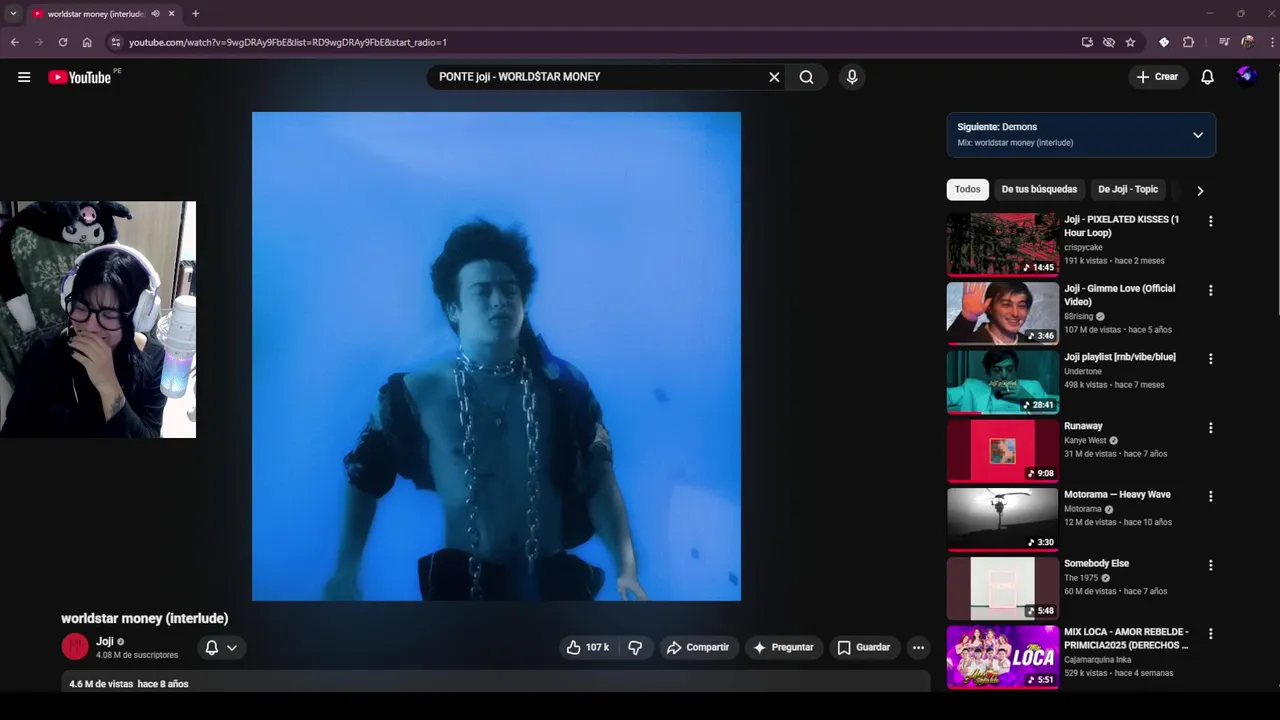Switch to worldstar money browser tab
Screen dimensions: 1280x720
[97, 14]
